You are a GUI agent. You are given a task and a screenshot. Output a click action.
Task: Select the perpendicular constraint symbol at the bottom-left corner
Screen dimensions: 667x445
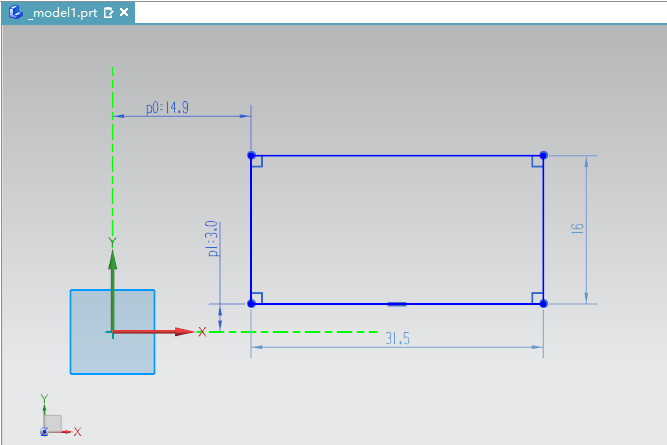pos(257,297)
